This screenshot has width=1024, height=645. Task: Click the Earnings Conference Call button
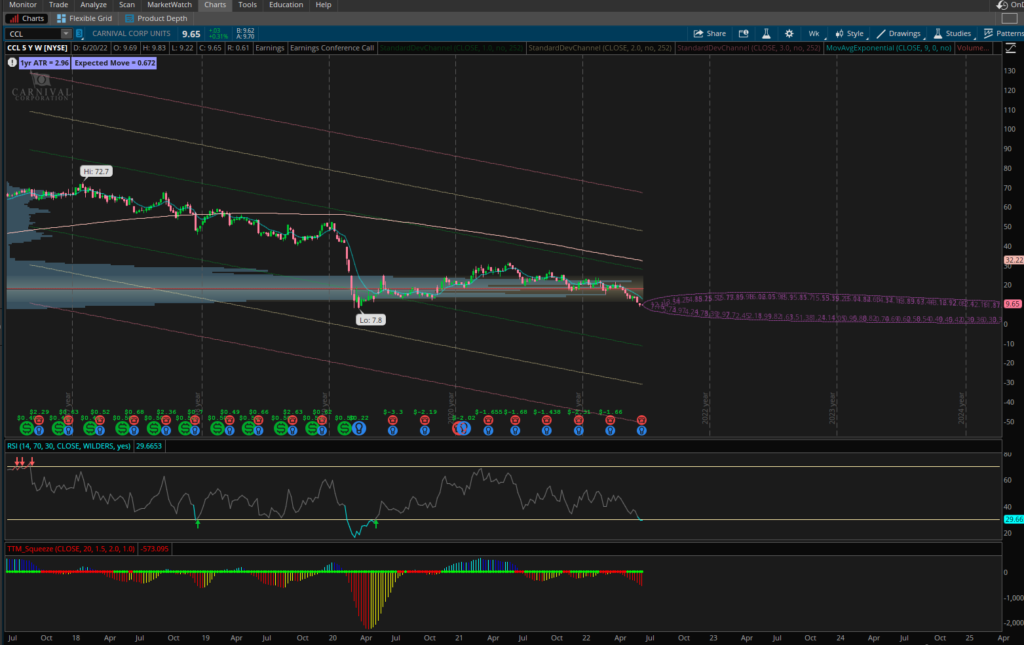pos(332,47)
